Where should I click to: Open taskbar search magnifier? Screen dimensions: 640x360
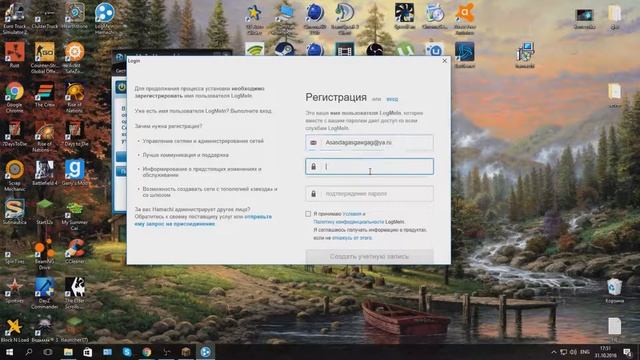(x=29, y=352)
